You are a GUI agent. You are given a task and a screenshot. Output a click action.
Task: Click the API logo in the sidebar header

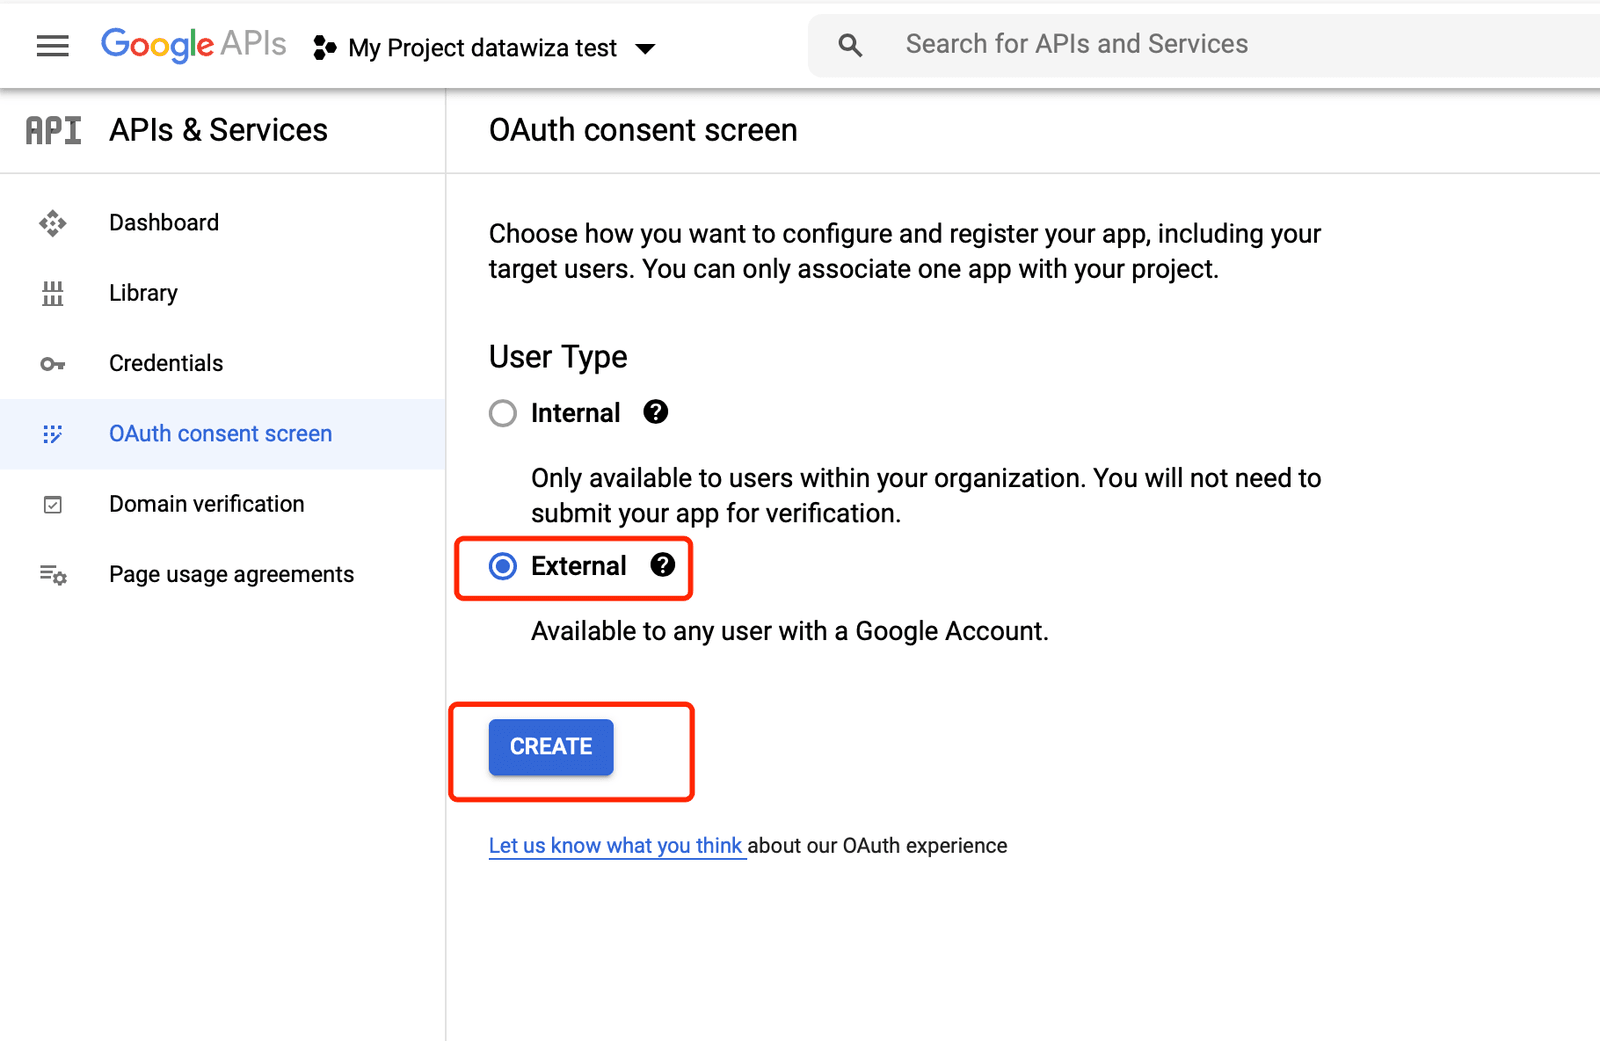pyautogui.click(x=53, y=130)
